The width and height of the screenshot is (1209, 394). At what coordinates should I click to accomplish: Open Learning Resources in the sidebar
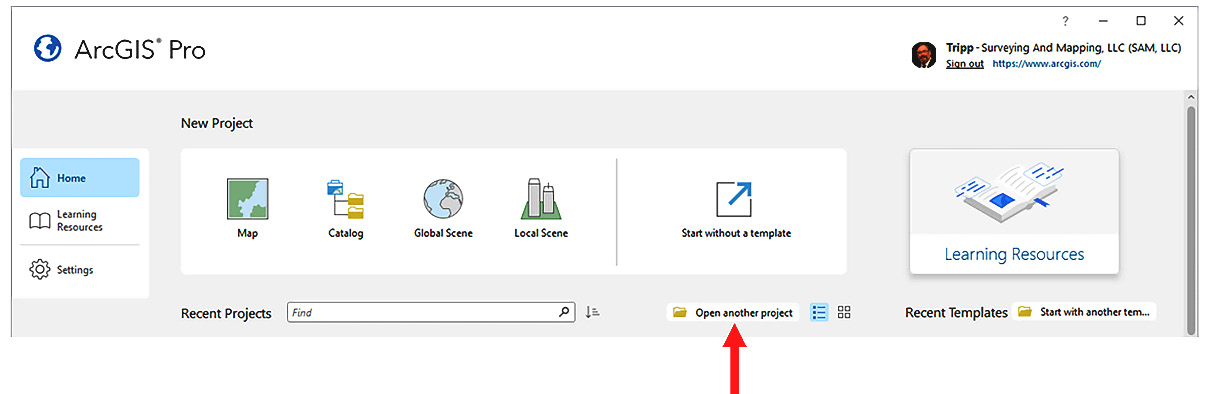coord(80,221)
